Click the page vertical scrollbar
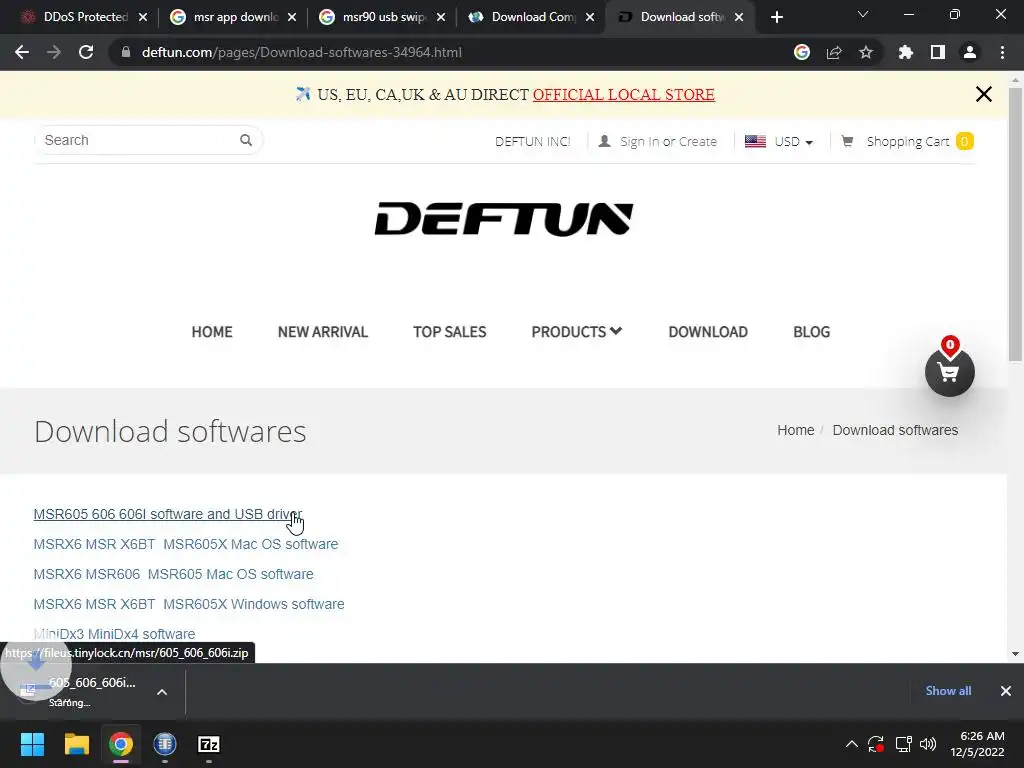The height and width of the screenshot is (768, 1024). [x=1016, y=225]
